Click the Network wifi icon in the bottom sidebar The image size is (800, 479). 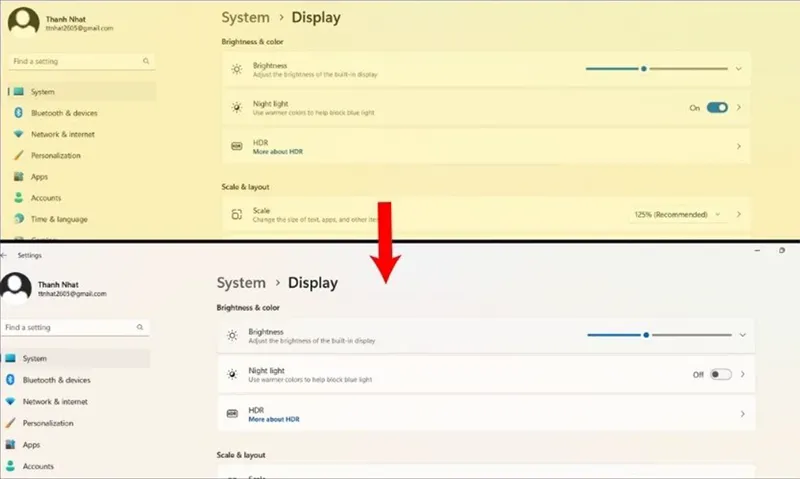(10, 401)
